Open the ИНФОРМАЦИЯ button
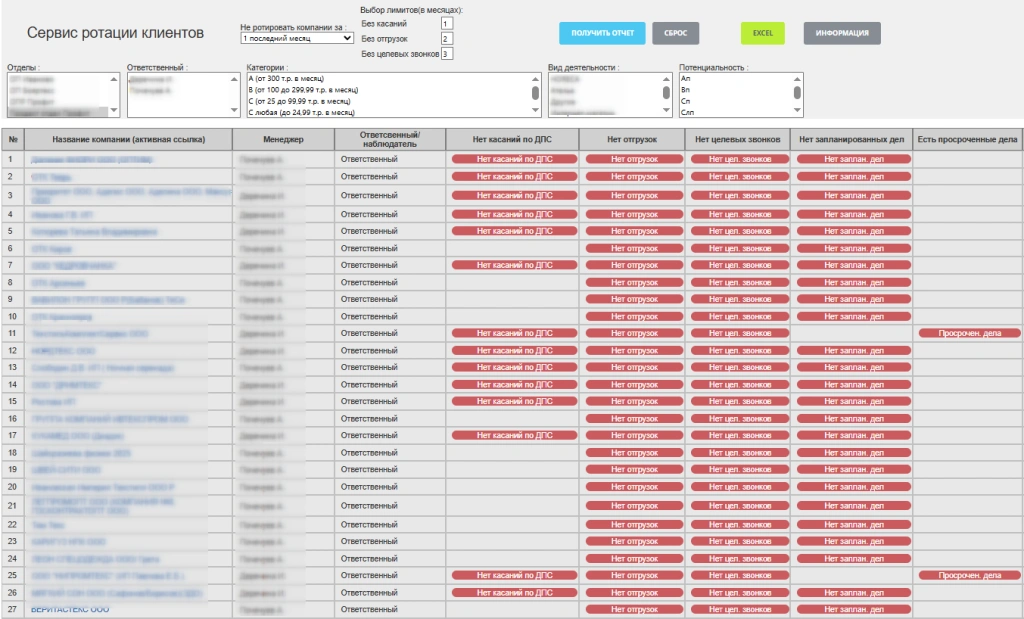The height and width of the screenshot is (619, 1024). click(x=842, y=33)
